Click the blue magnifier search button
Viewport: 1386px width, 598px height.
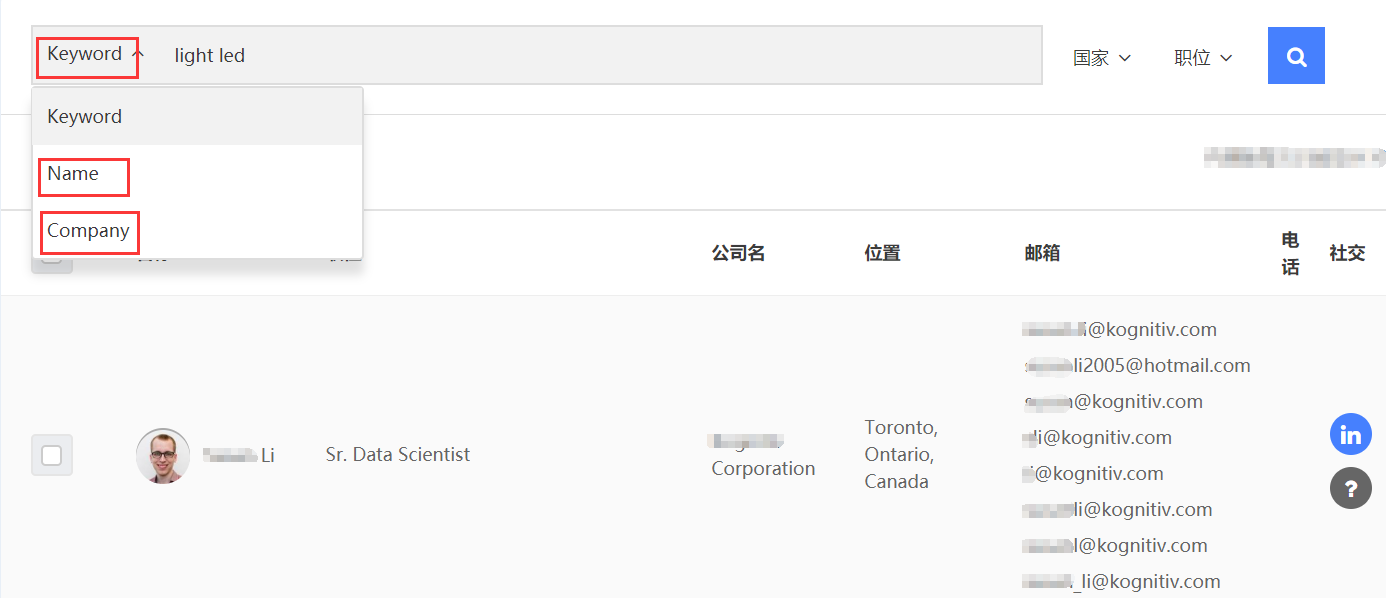click(1296, 56)
